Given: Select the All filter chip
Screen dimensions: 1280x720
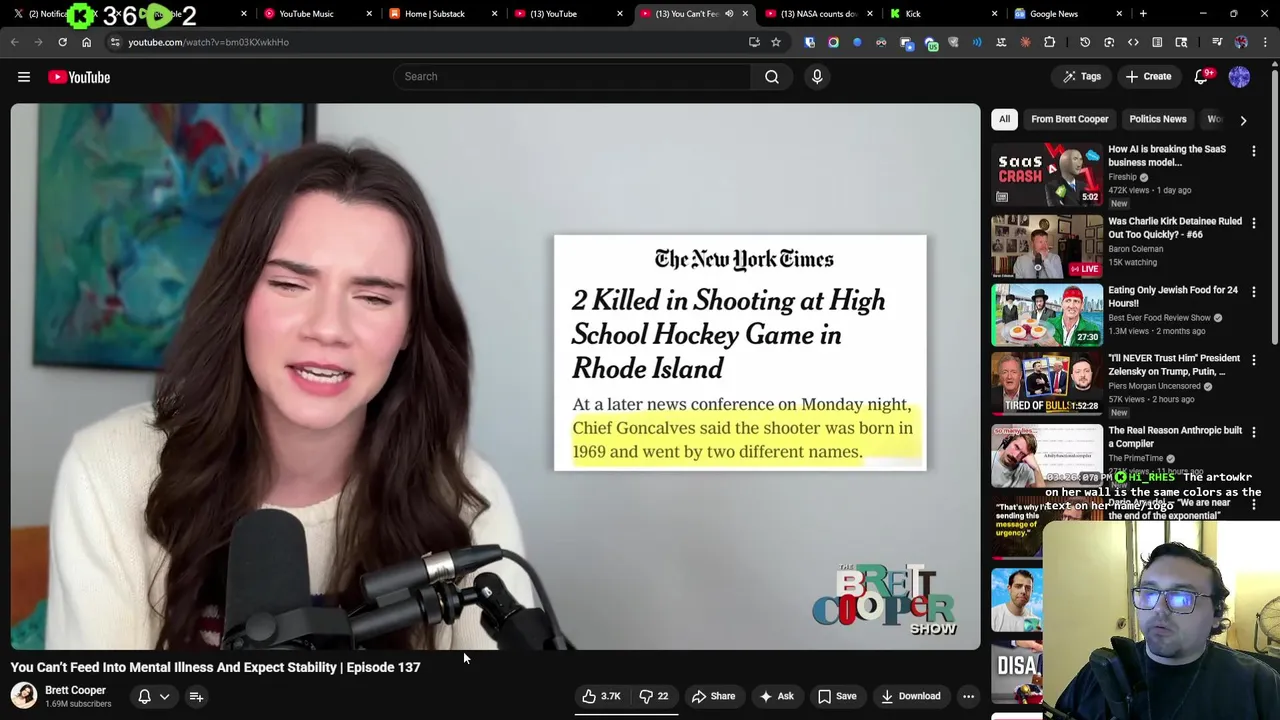Looking at the screenshot, I should 1004,119.
